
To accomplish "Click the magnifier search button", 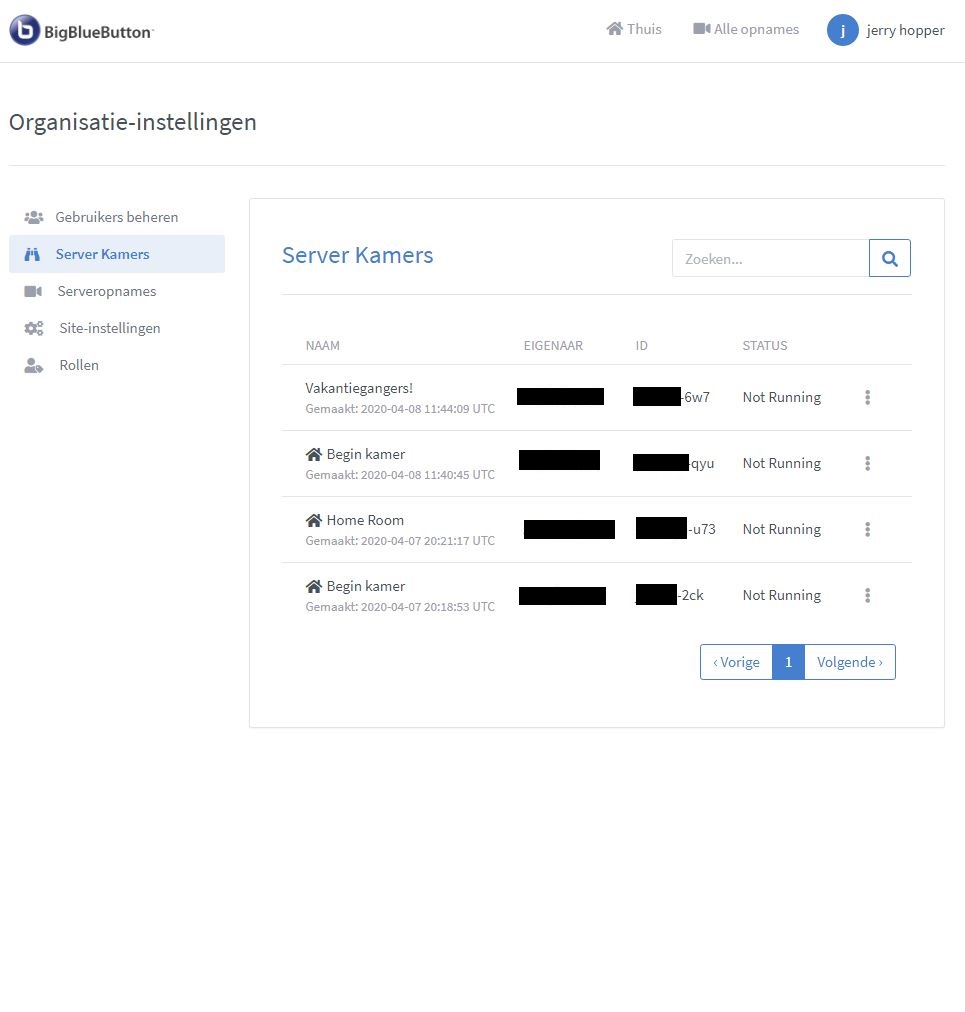I will pyautogui.click(x=889, y=258).
